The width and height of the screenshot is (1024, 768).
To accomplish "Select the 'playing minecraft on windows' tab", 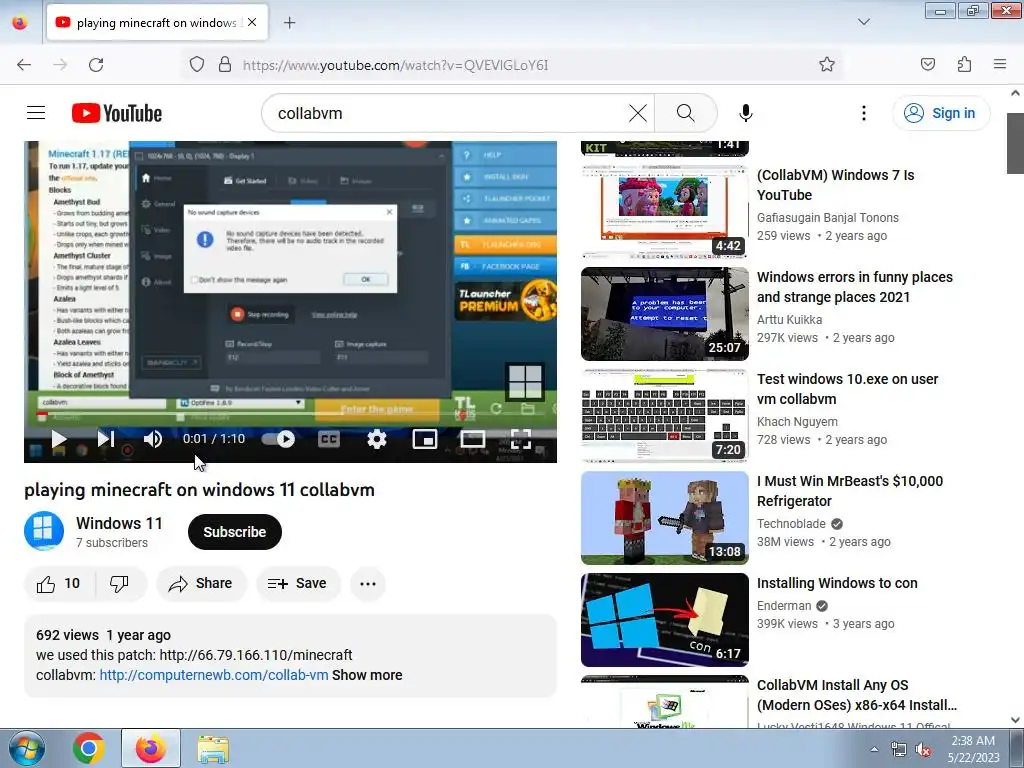I will 157,22.
